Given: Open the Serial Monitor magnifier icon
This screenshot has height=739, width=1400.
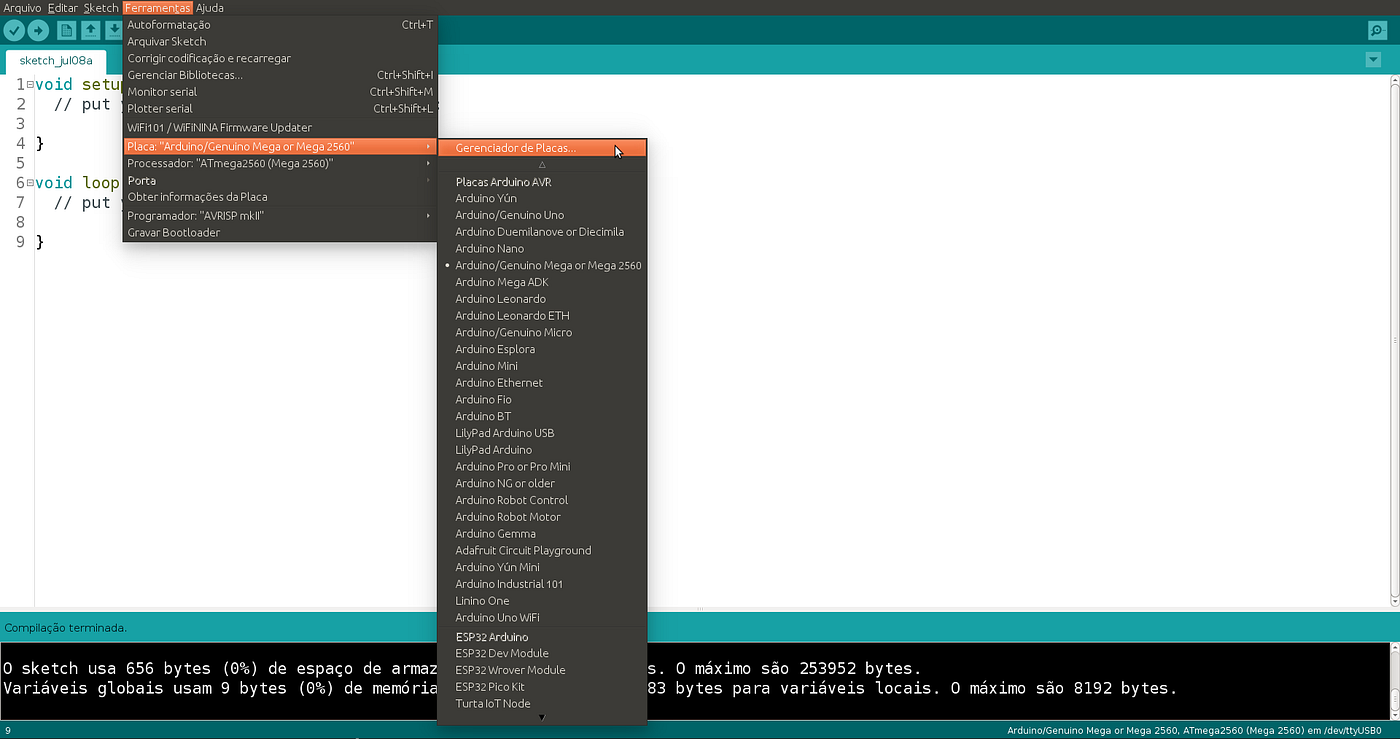Looking at the screenshot, I should click(1377, 30).
